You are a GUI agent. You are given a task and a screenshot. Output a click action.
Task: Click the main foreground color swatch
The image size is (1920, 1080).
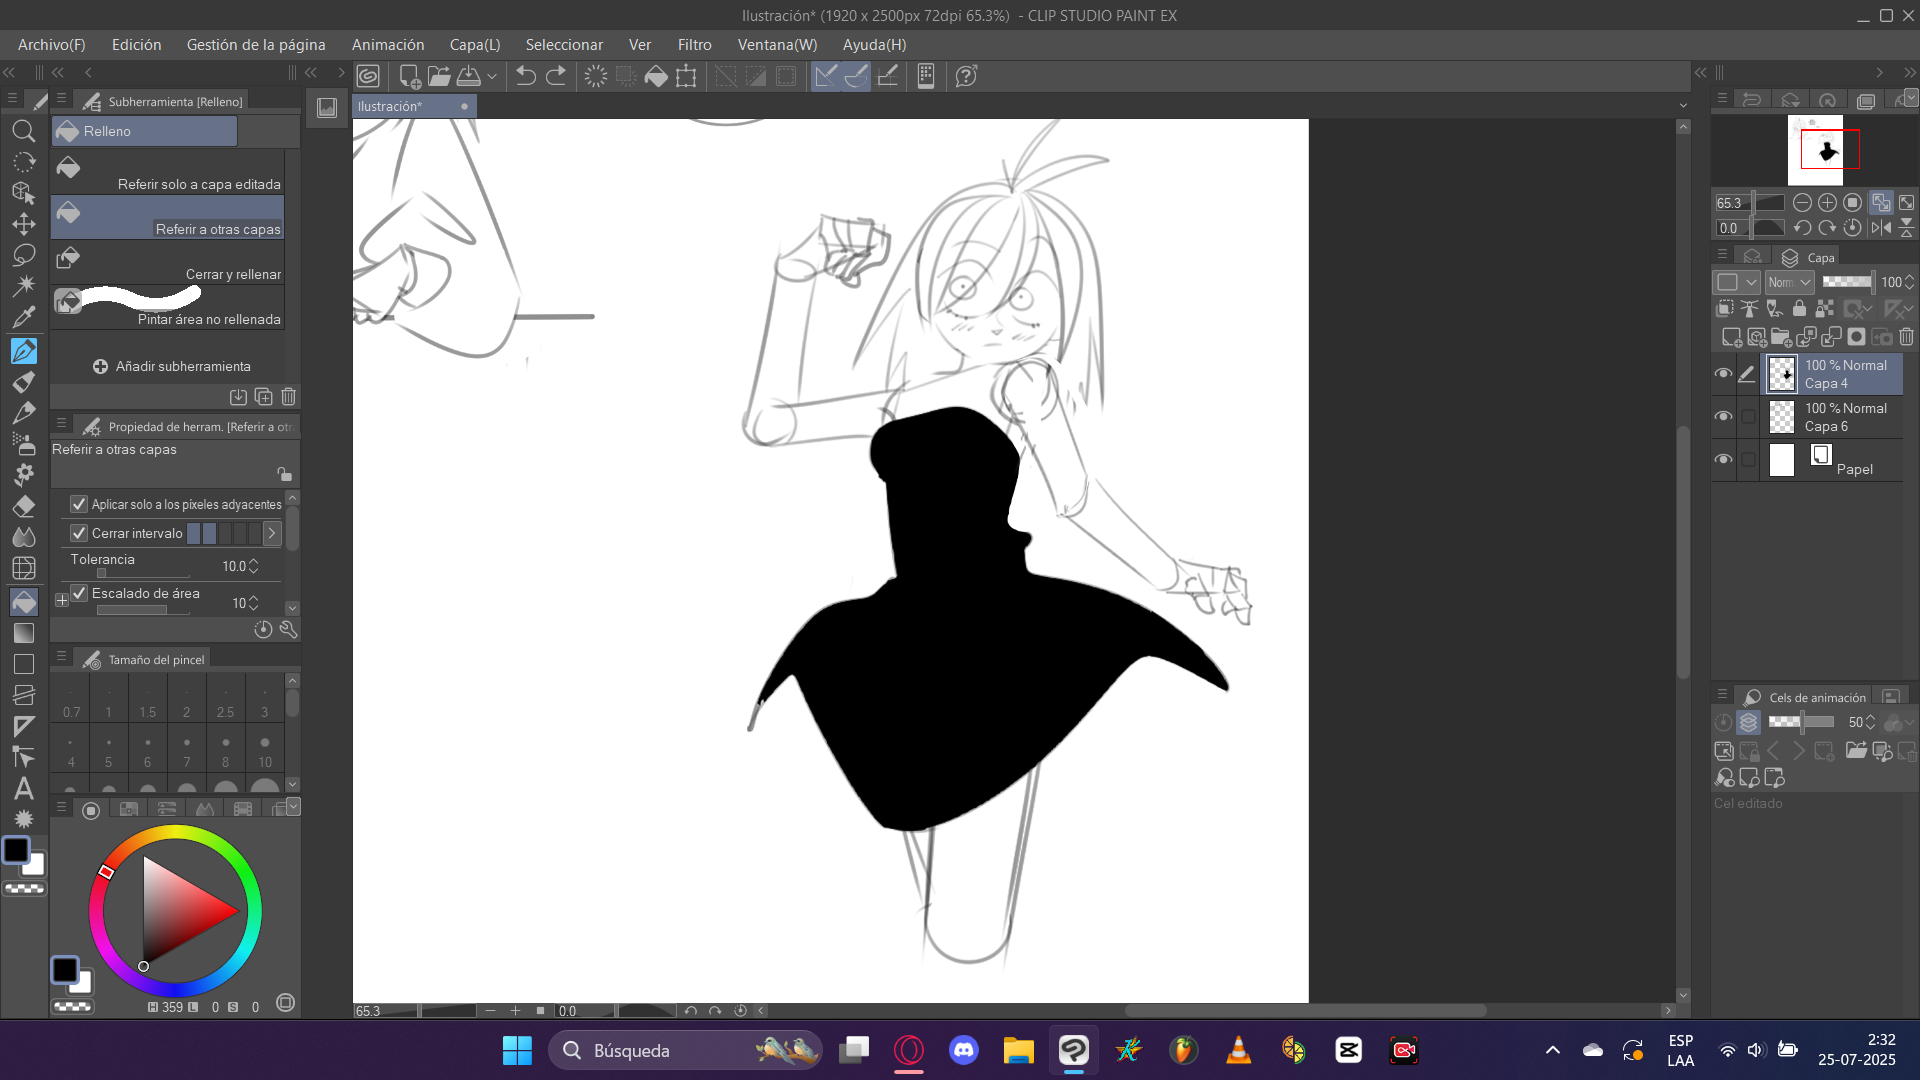17,851
